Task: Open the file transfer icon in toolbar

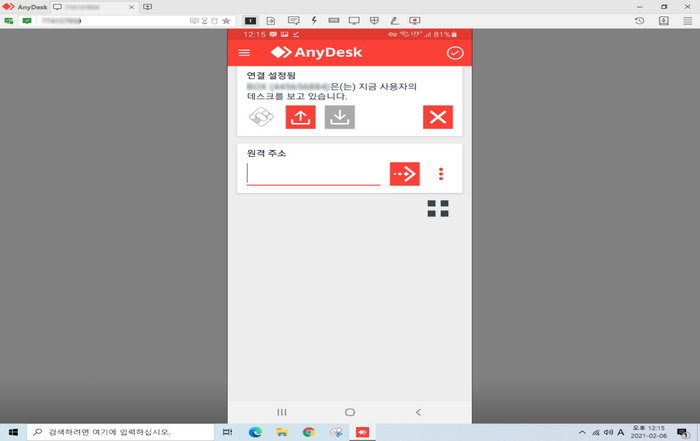Action: [271, 21]
